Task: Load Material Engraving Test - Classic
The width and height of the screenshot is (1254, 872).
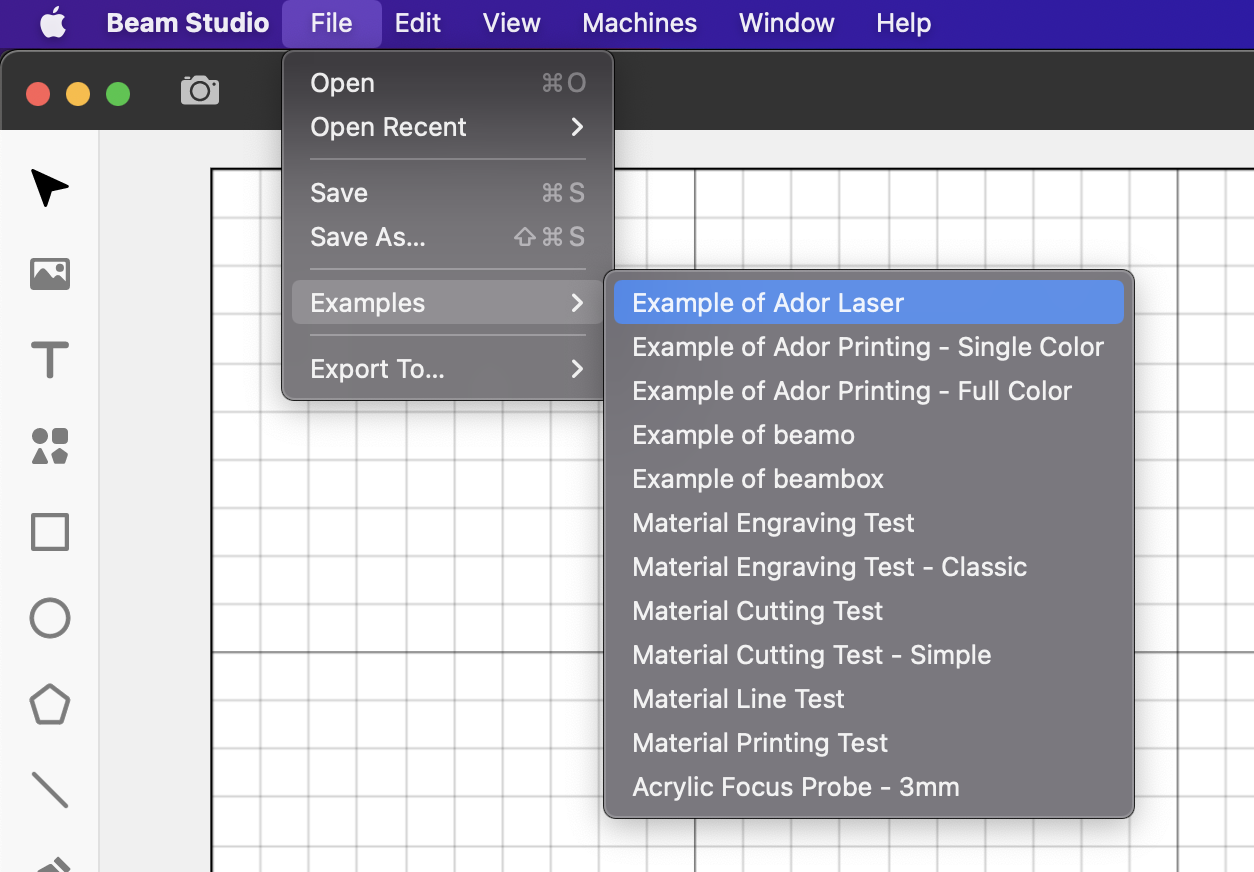Action: [x=869, y=567]
